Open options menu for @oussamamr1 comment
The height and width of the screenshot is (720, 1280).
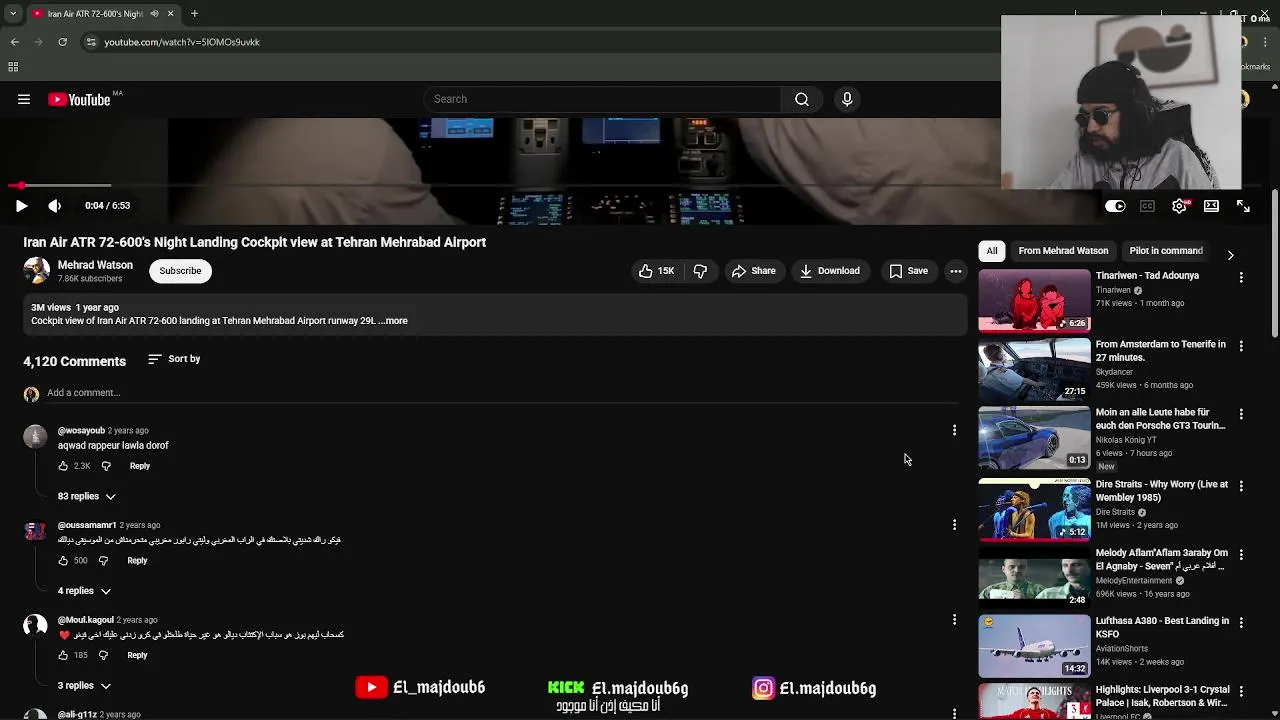(x=954, y=525)
